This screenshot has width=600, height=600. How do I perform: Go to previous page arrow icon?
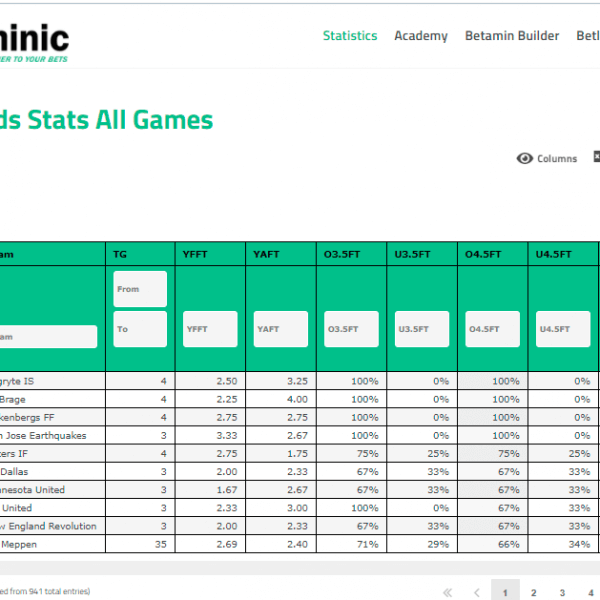pos(476,593)
